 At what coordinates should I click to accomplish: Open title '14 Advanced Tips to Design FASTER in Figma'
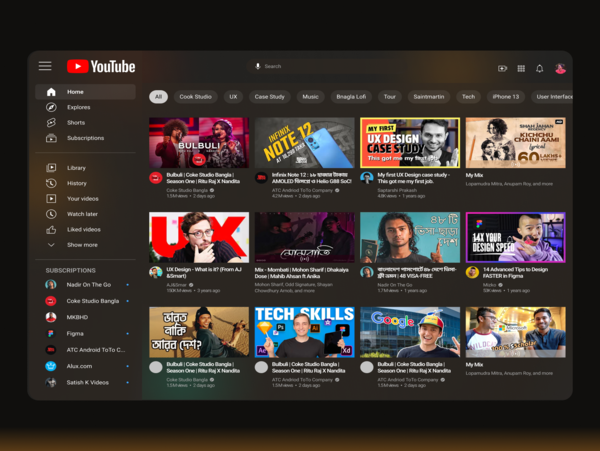coord(515,273)
